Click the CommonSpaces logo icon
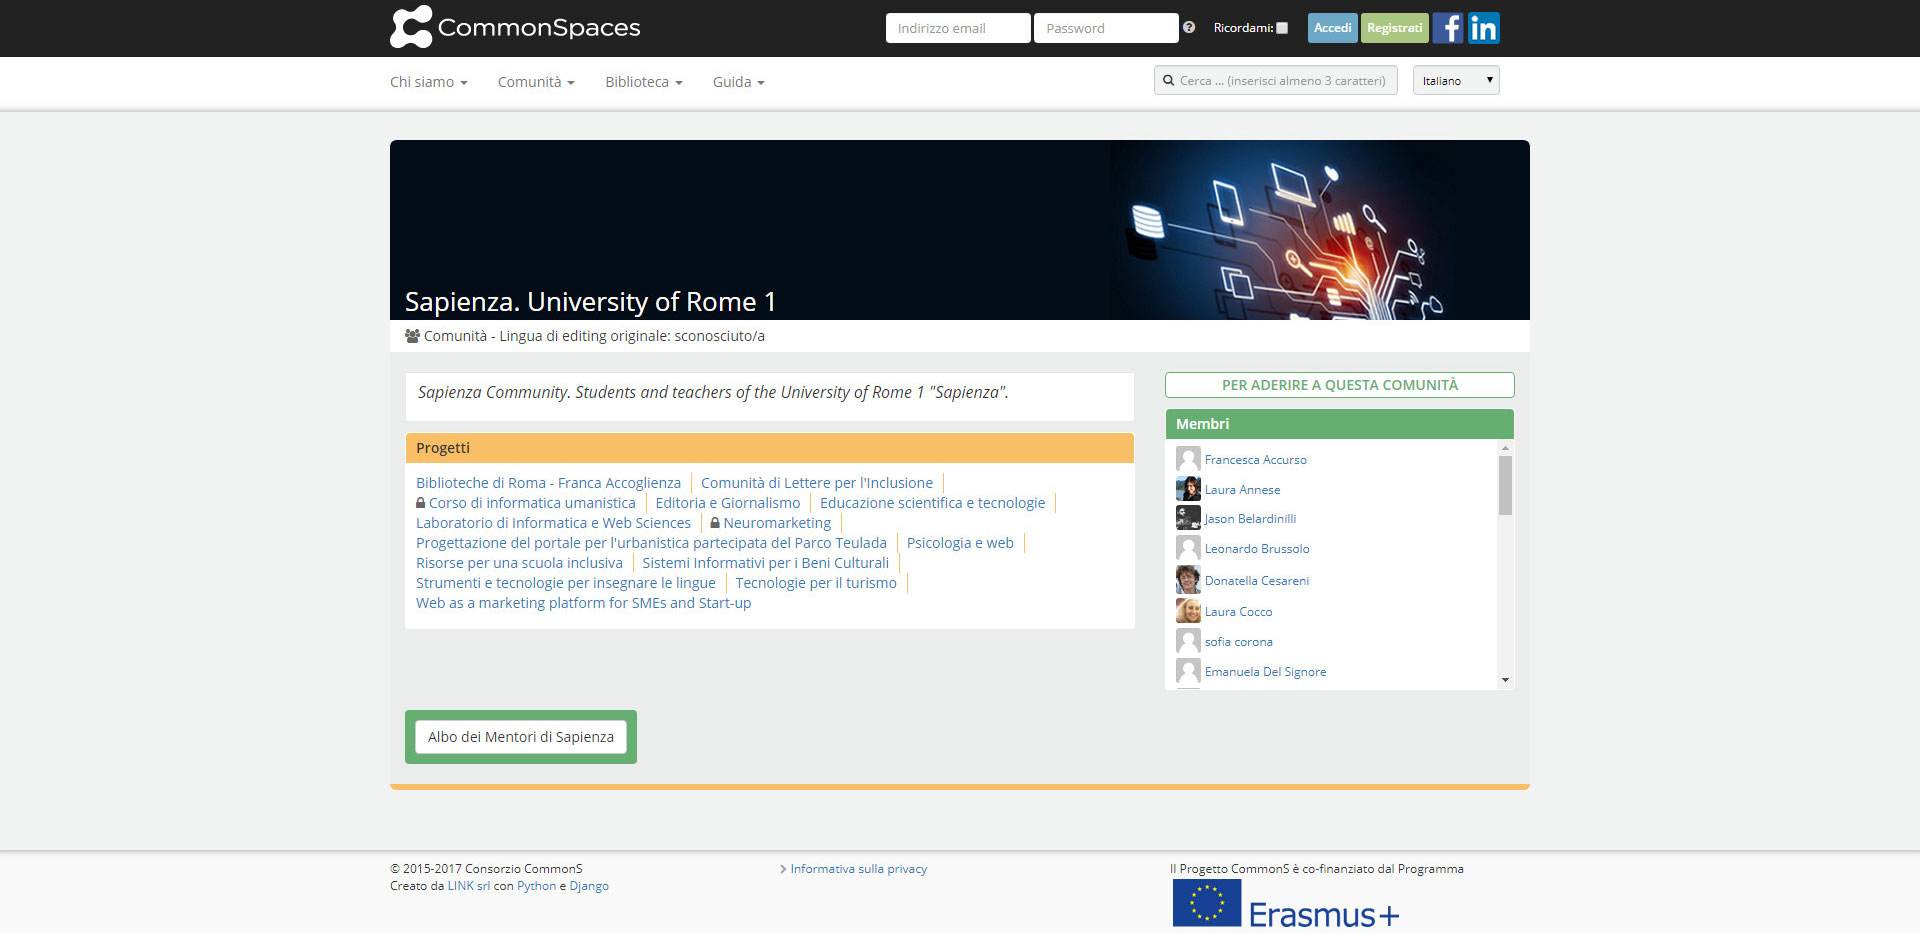 click(411, 27)
